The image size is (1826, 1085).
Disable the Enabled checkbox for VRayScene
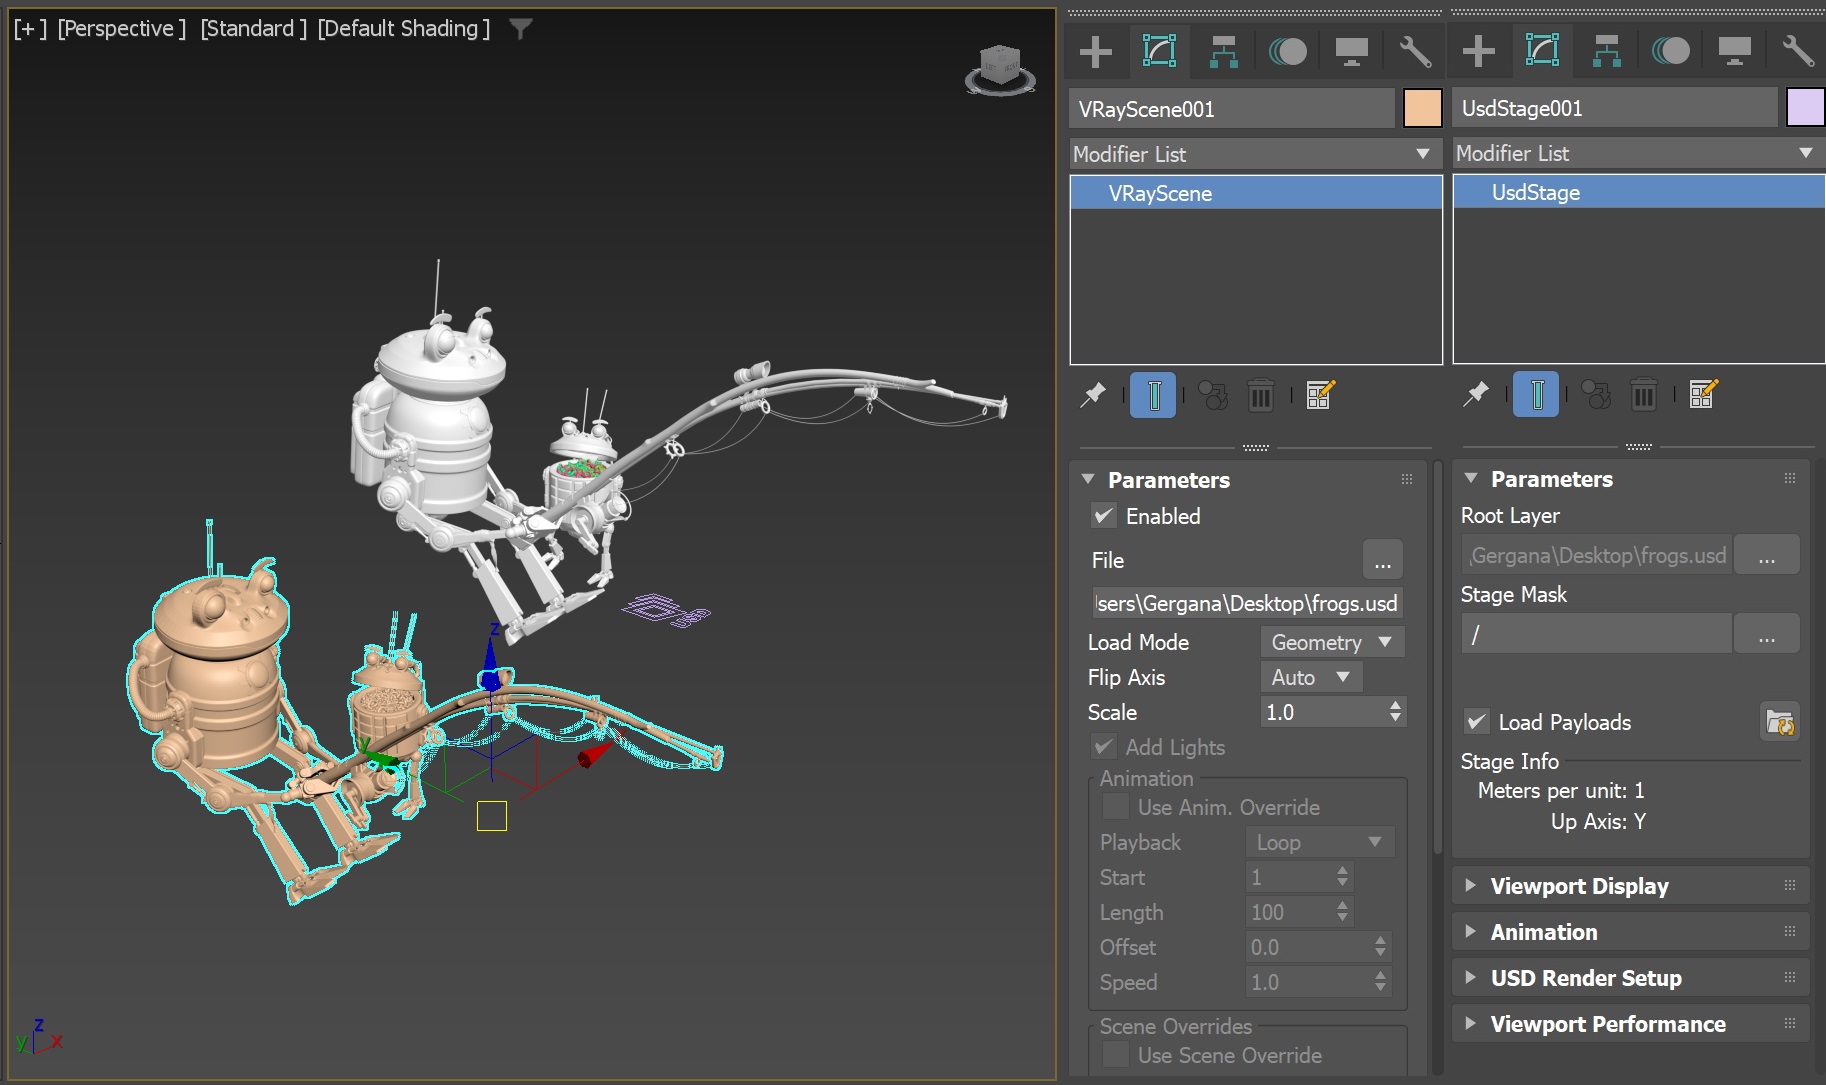(1105, 516)
